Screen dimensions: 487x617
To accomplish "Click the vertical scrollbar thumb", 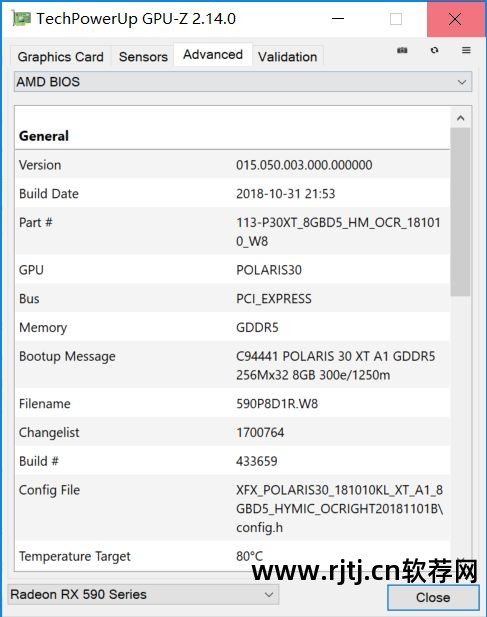I will click(461, 212).
